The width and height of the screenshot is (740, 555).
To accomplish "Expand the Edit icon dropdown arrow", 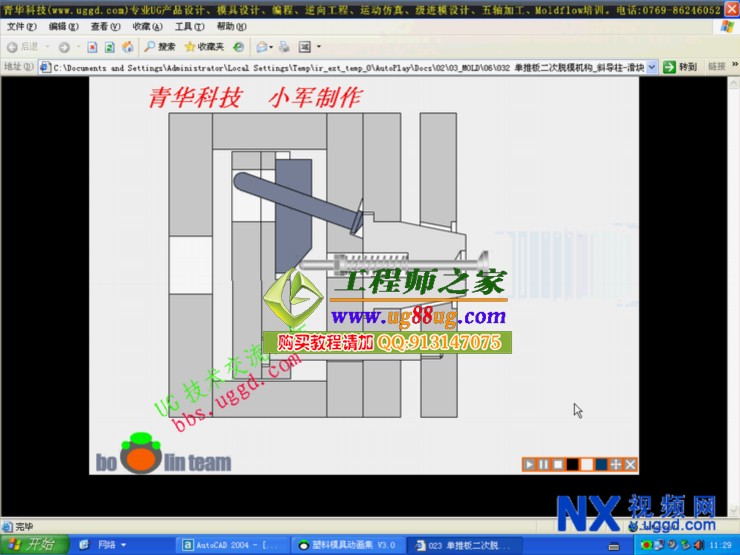I will pyautogui.click(x=319, y=47).
